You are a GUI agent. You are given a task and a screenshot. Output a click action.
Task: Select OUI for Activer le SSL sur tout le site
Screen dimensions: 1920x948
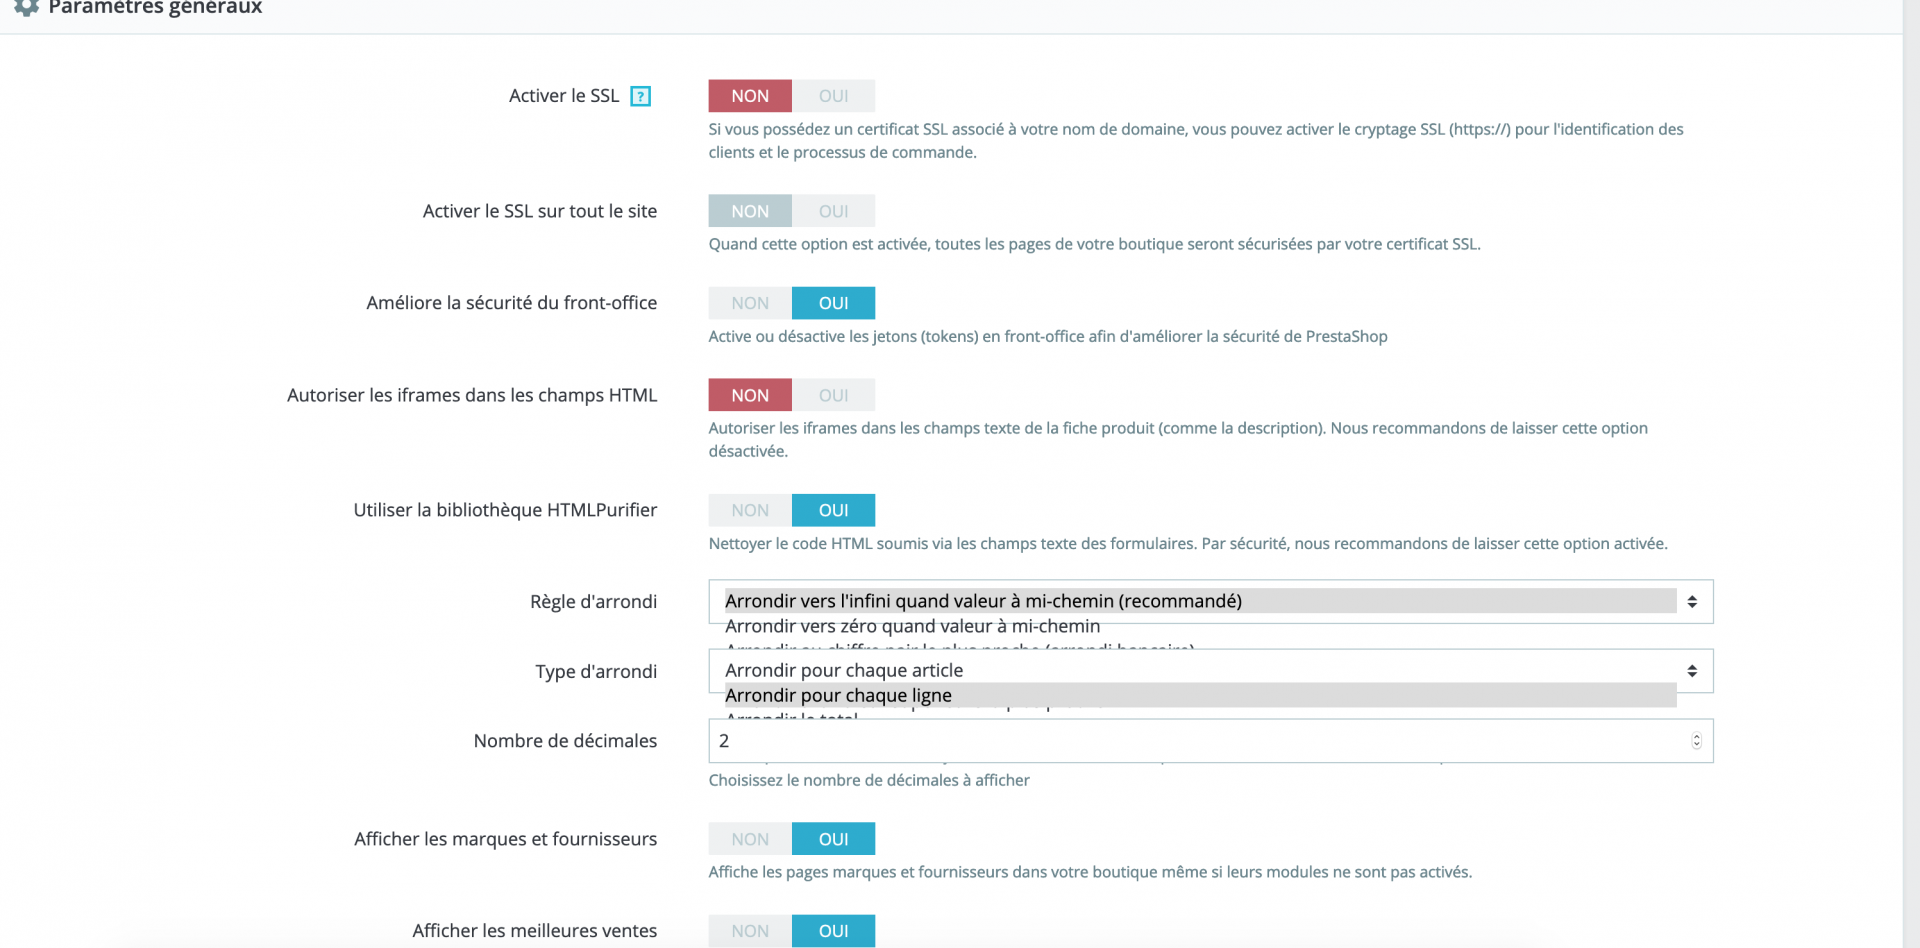[833, 211]
